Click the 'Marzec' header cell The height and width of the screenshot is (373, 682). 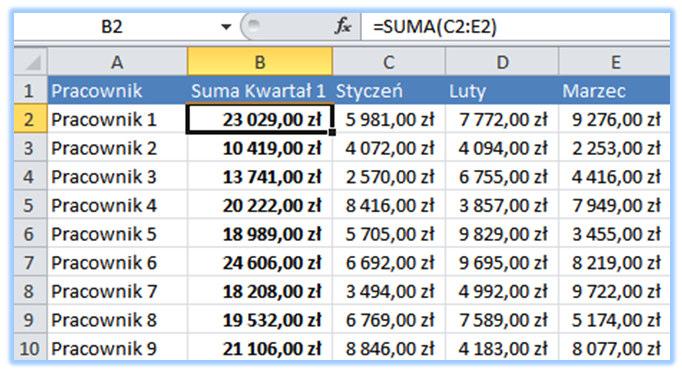pyautogui.click(x=615, y=90)
